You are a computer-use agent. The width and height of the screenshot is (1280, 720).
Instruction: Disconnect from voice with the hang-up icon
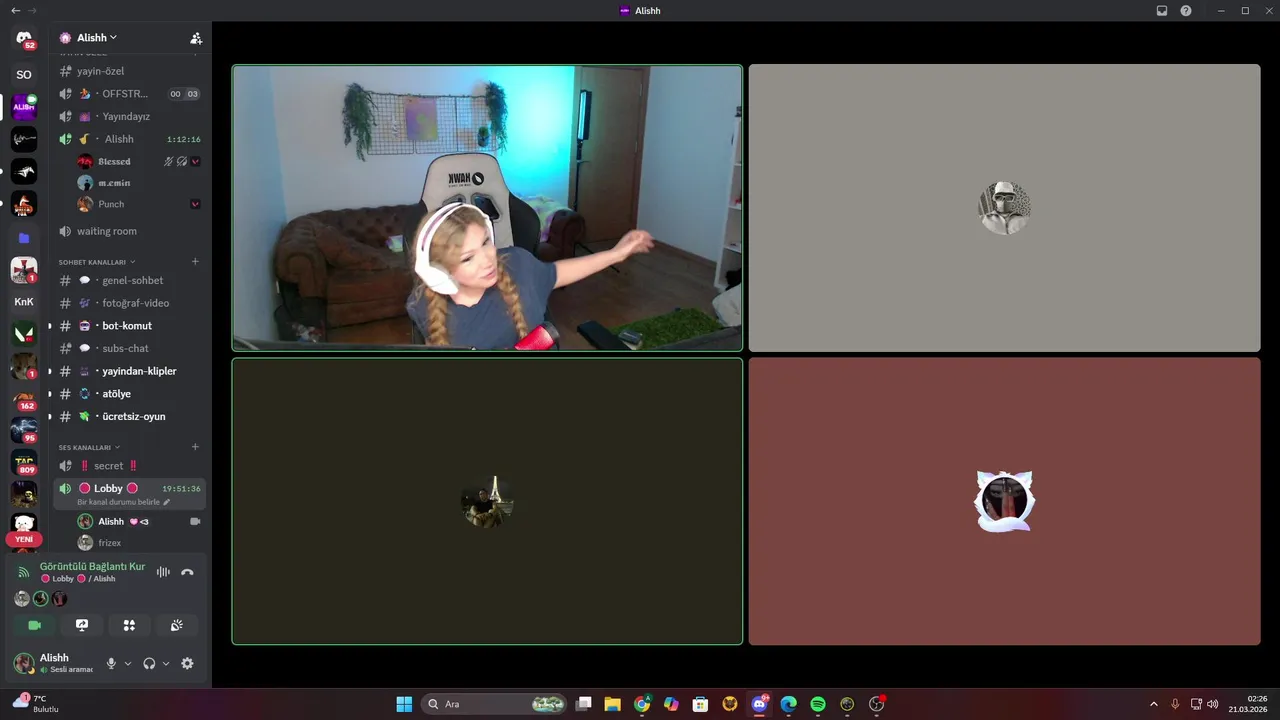pos(187,572)
